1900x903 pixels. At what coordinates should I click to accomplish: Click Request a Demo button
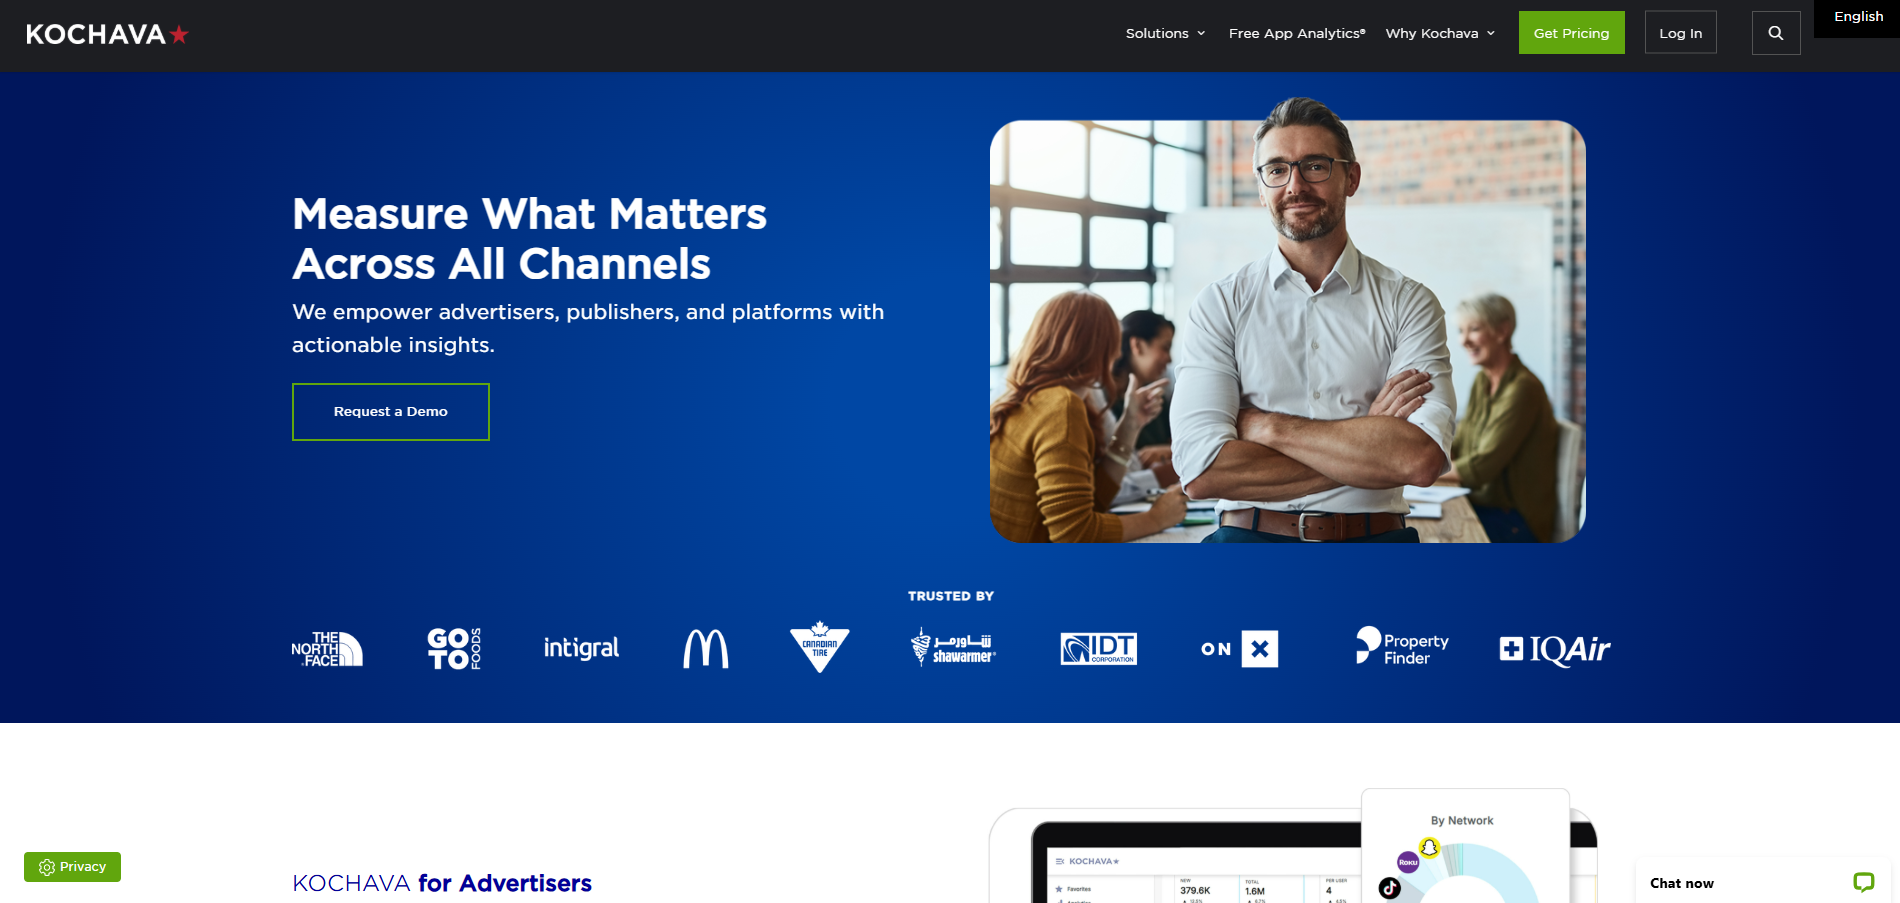pyautogui.click(x=391, y=412)
